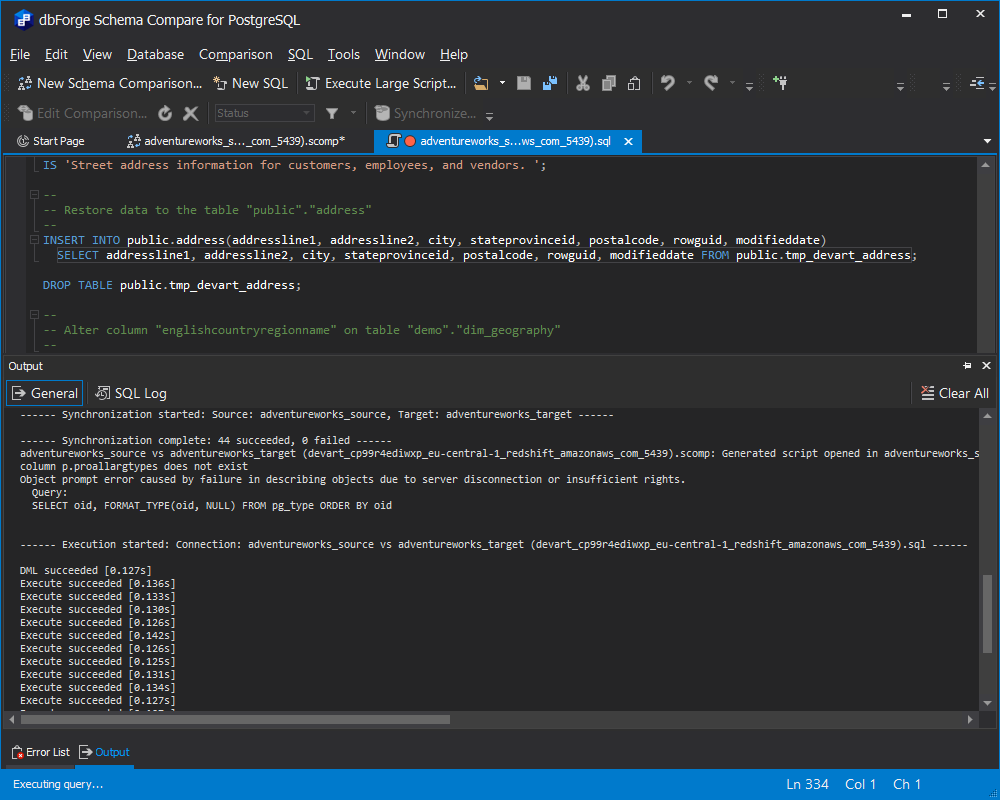Viewport: 1000px width, 800px height.
Task: Open the Comparison menu
Action: click(x=235, y=55)
